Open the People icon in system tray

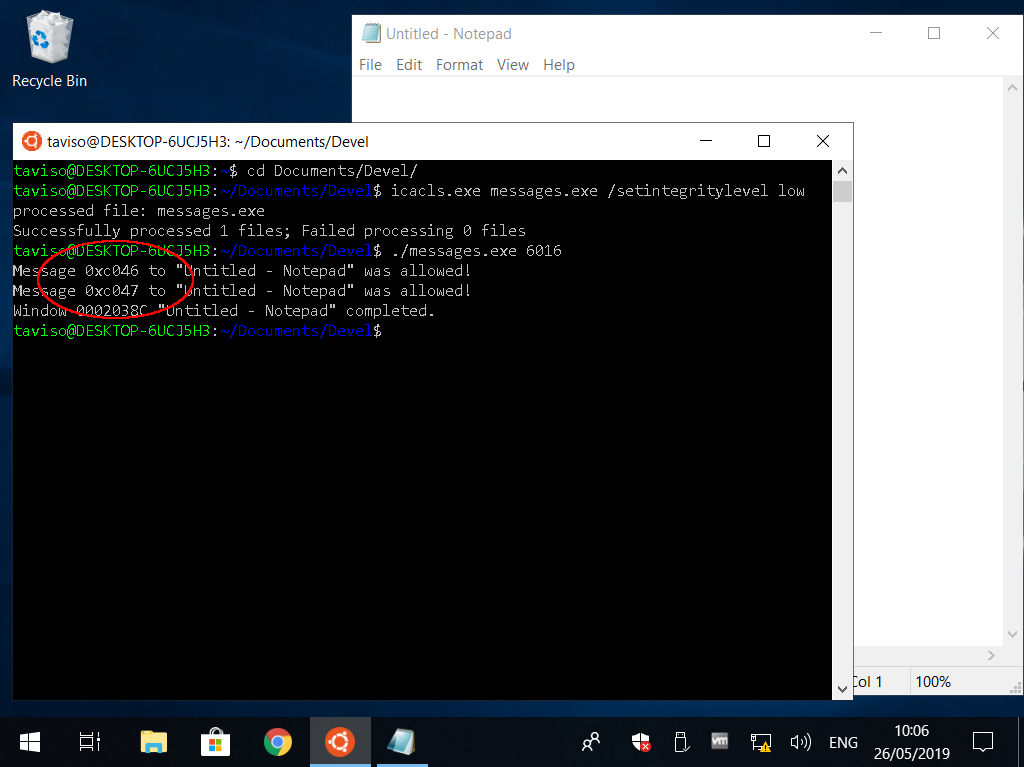[592, 742]
